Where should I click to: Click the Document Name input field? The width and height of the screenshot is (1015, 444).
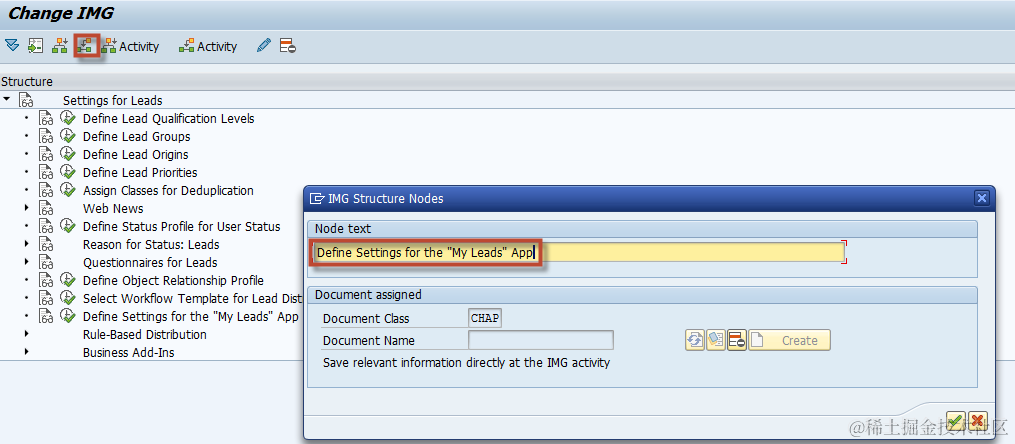(541, 340)
